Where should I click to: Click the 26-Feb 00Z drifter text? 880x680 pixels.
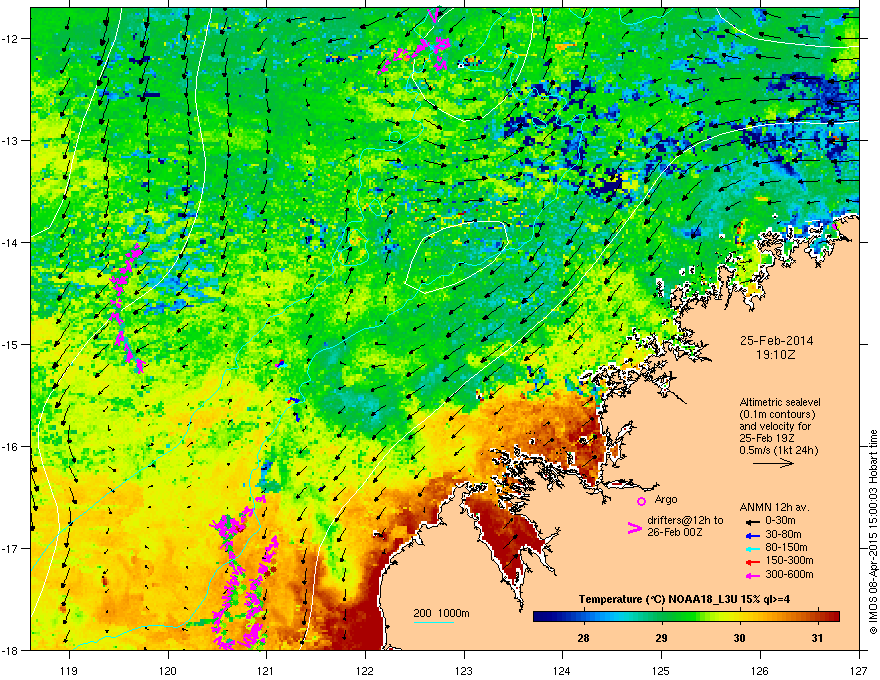tap(673, 532)
